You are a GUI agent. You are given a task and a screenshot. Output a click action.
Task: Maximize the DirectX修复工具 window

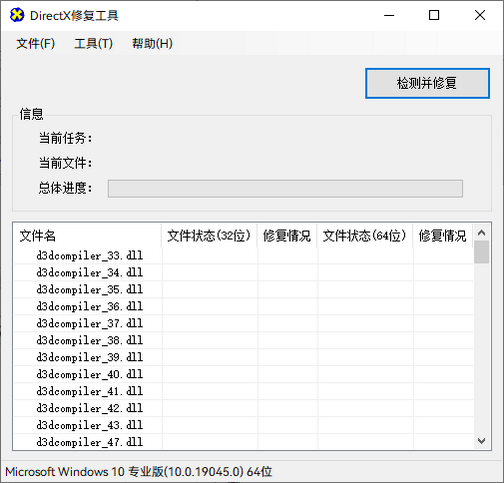pos(434,15)
